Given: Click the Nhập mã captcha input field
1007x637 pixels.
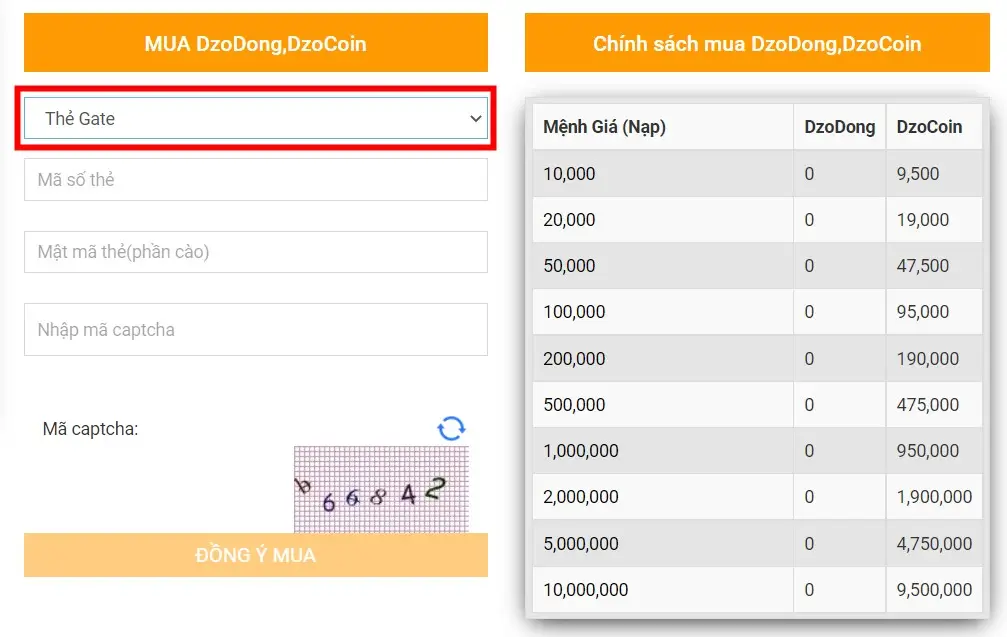Looking at the screenshot, I should [x=255, y=330].
